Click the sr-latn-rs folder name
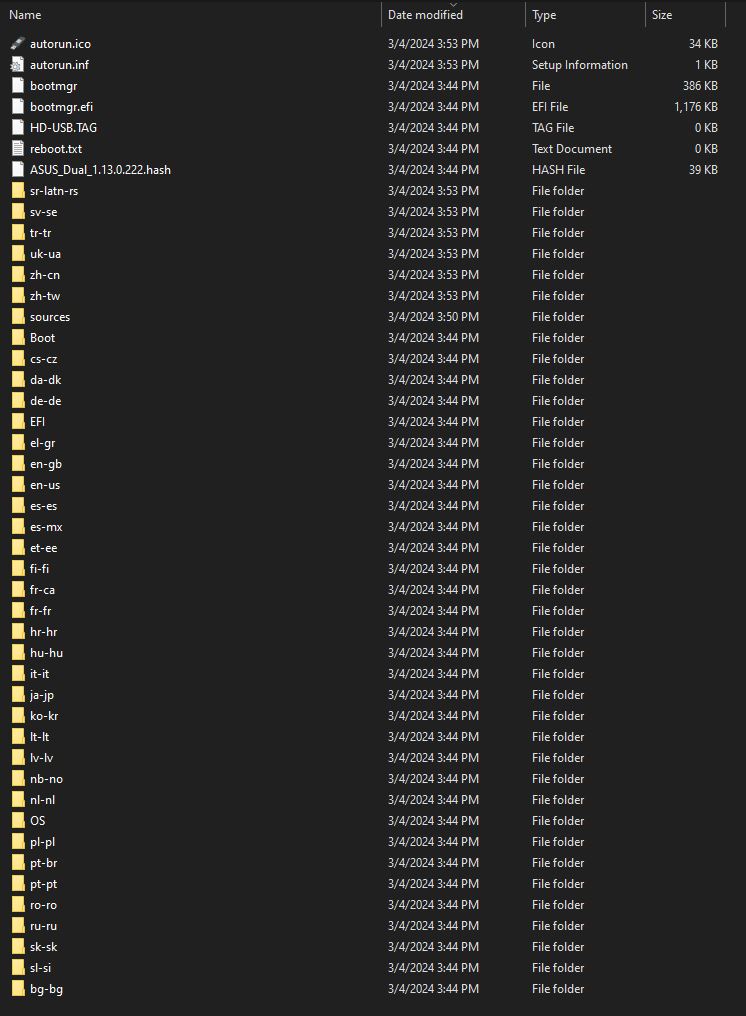 pos(54,191)
